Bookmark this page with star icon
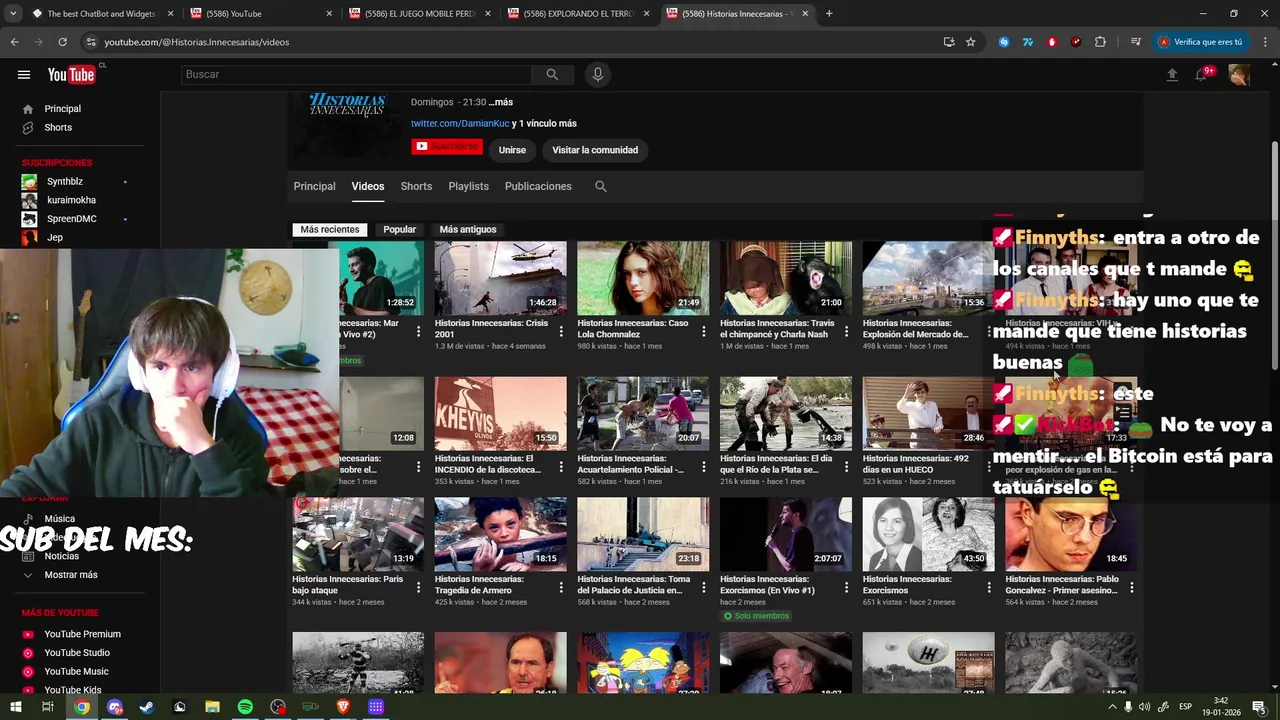 click(x=970, y=42)
